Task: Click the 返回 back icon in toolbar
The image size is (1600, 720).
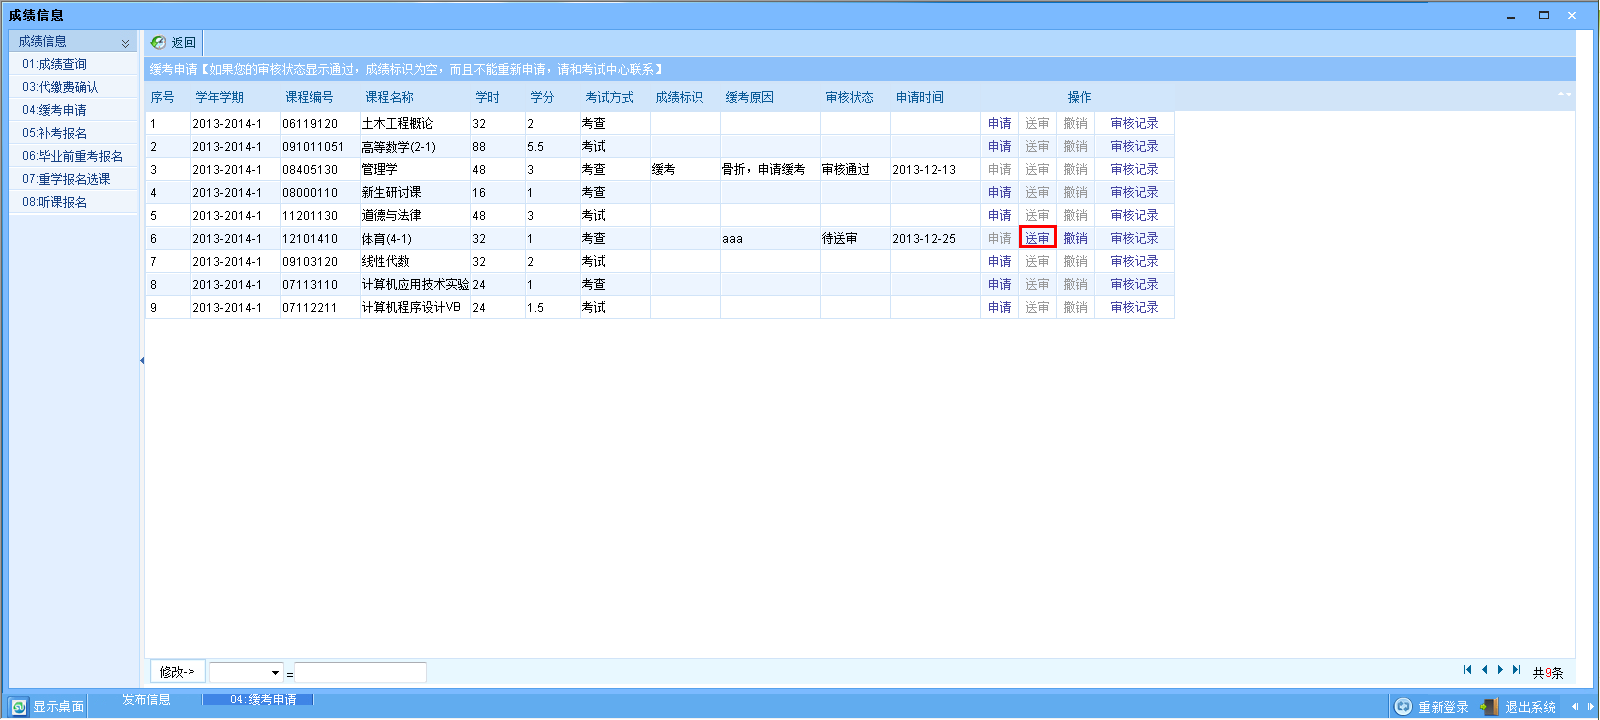Action: (158, 43)
